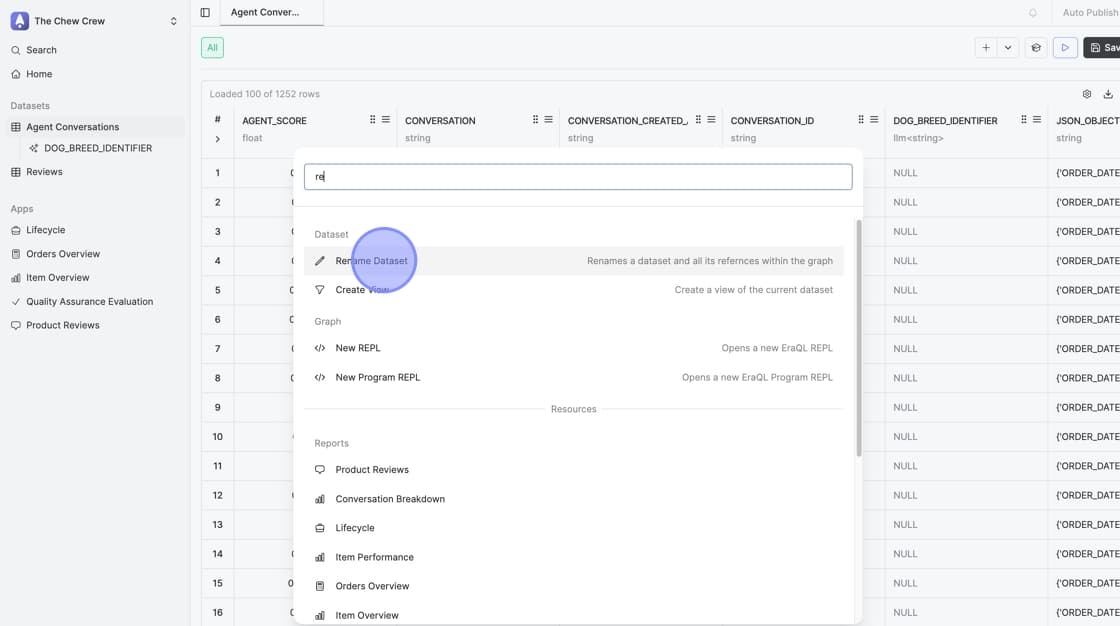Toggle Auto Publish option

click(1090, 13)
